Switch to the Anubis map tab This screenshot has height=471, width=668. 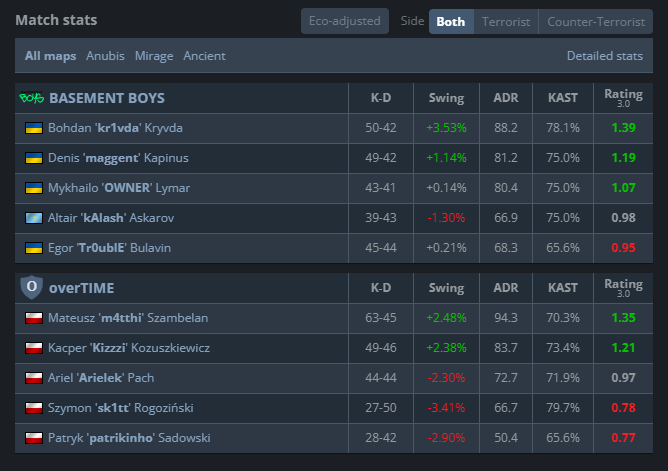(105, 56)
